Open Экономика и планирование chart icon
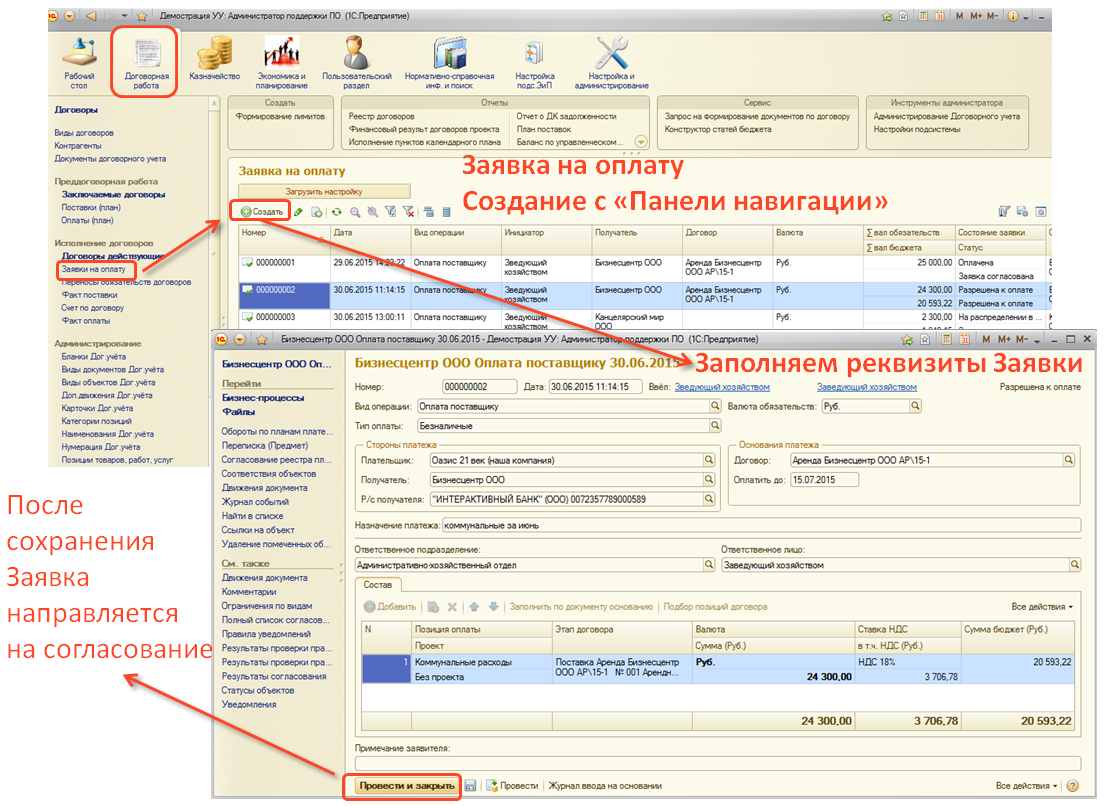 (x=281, y=59)
